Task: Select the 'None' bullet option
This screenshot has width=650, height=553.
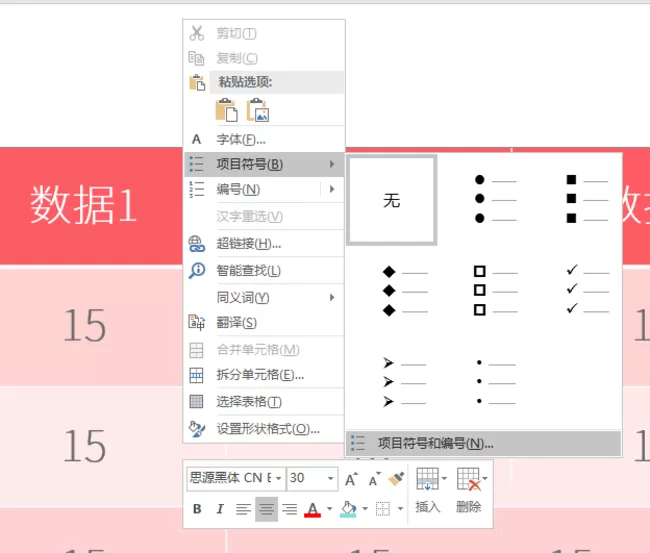Action: tap(392, 200)
